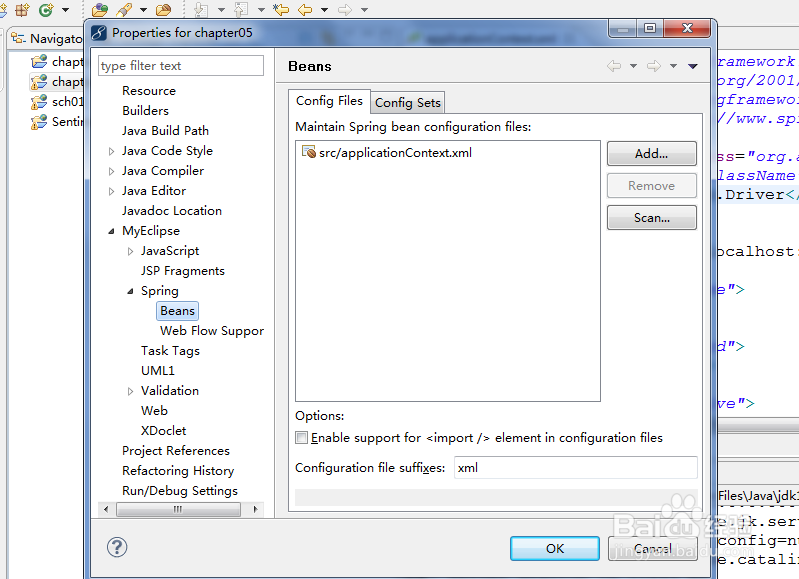Screen dimensions: 799x579
Task: Click the Add... button
Action: [652, 153]
